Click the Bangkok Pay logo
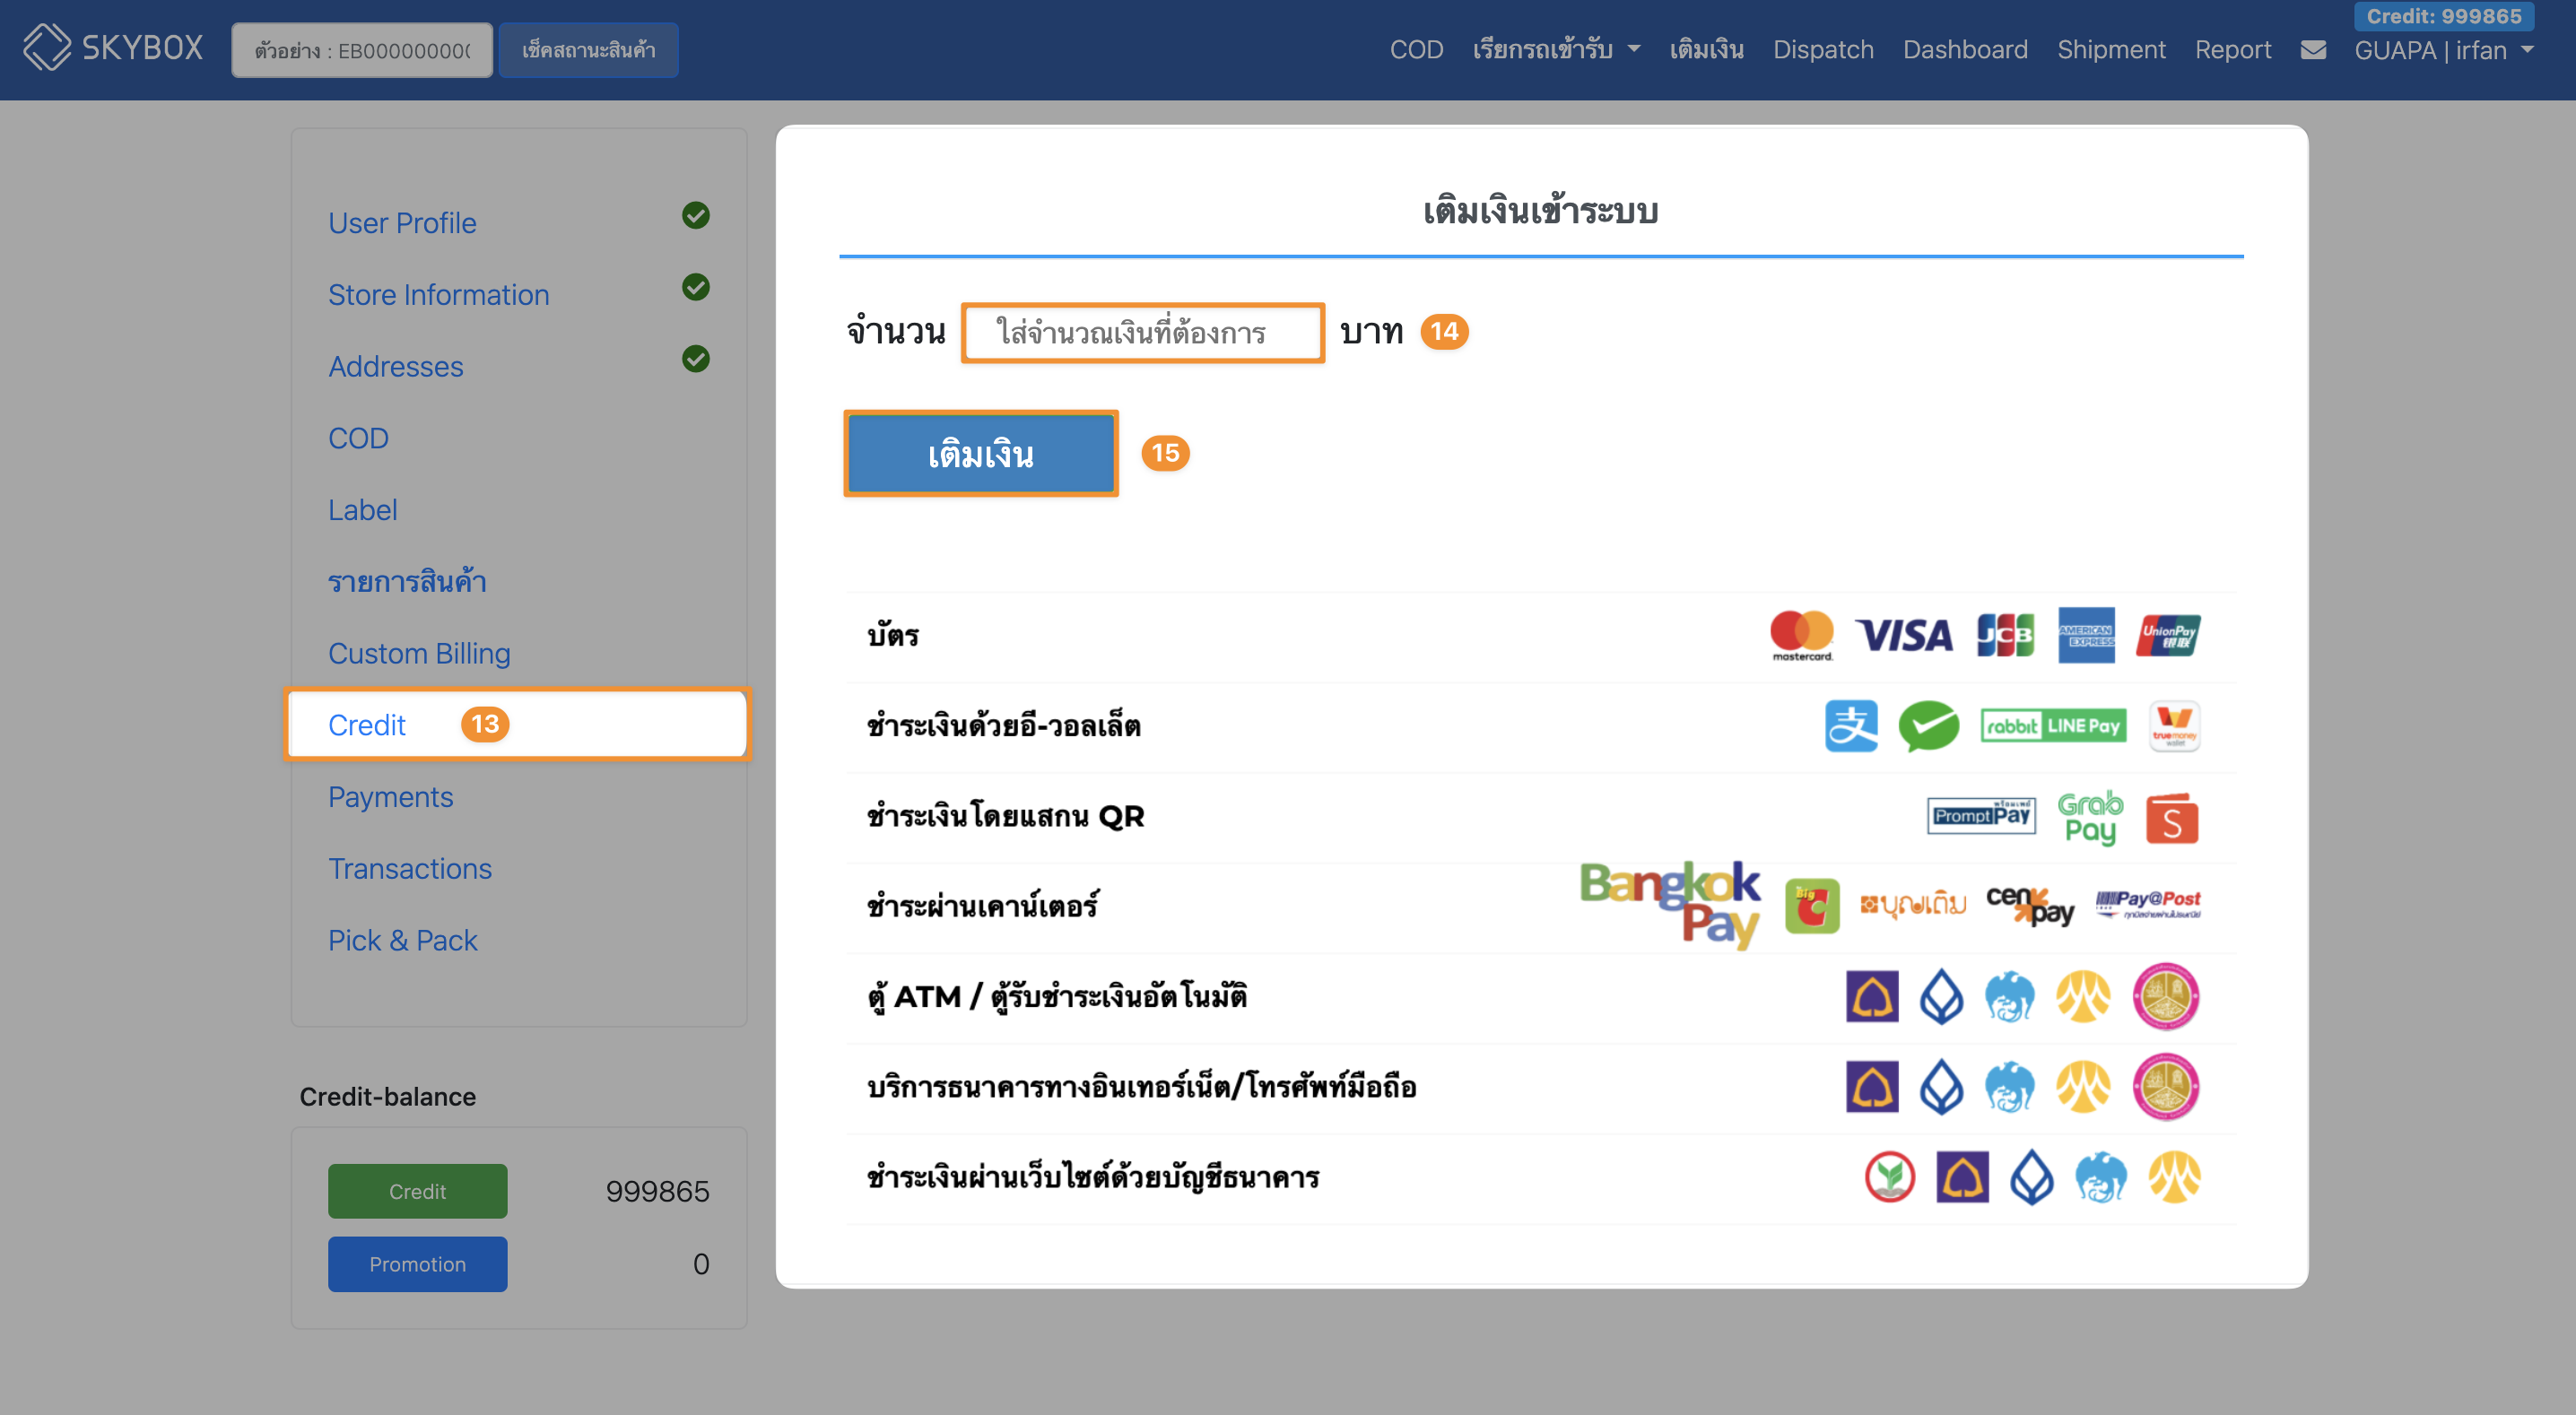 click(1670, 904)
